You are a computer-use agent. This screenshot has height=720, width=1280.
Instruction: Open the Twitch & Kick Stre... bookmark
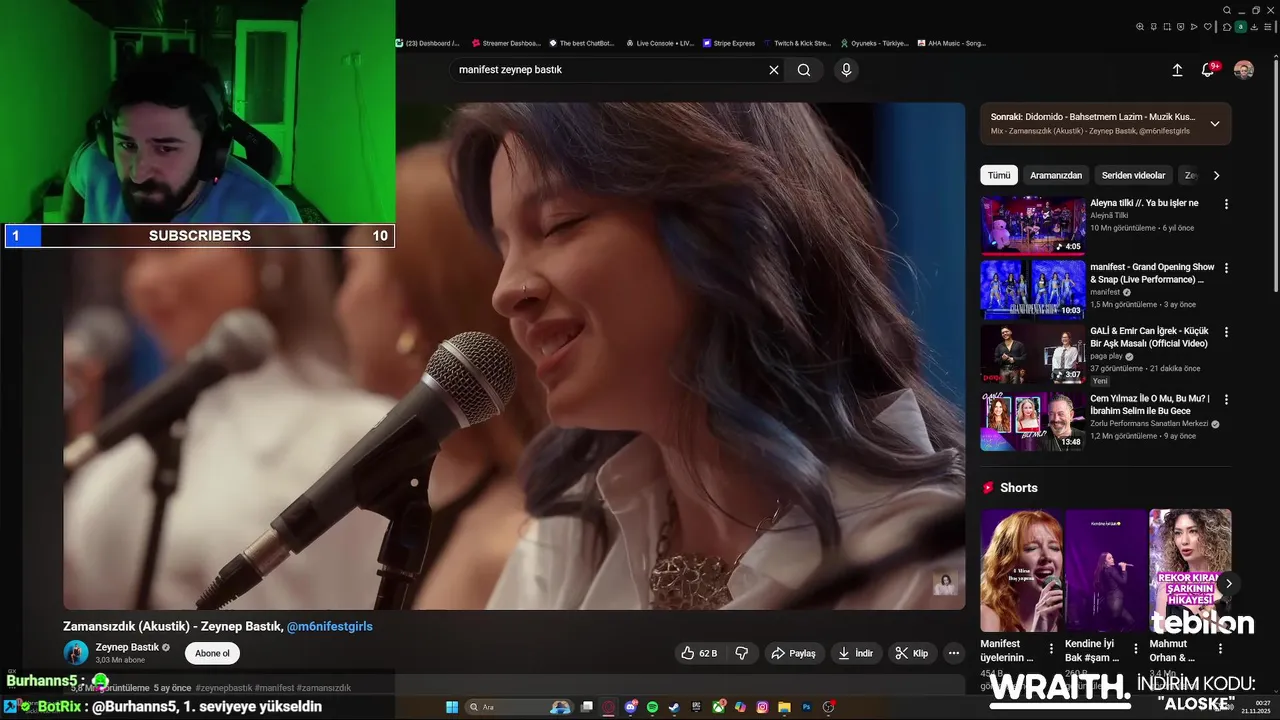tap(797, 43)
